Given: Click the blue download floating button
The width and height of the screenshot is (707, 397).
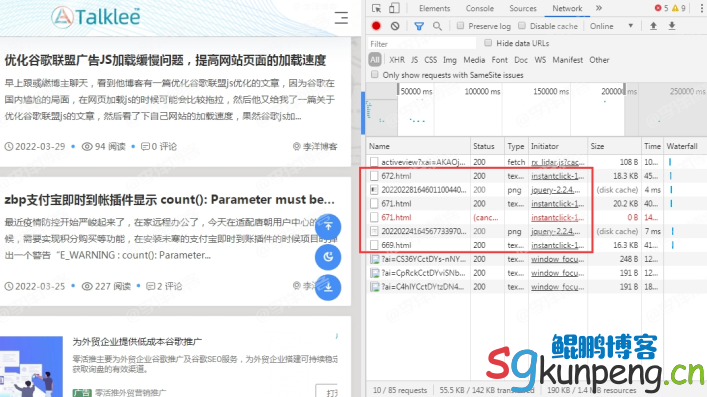Looking at the screenshot, I should (x=328, y=287).
